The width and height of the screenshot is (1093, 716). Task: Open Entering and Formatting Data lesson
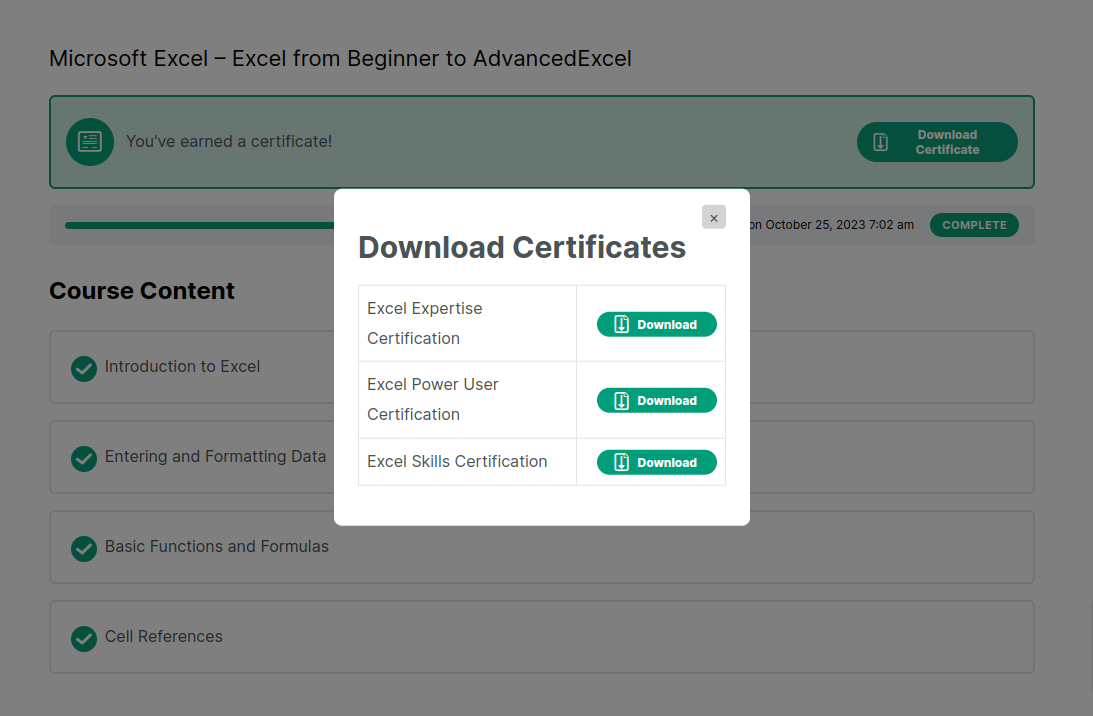tap(215, 457)
